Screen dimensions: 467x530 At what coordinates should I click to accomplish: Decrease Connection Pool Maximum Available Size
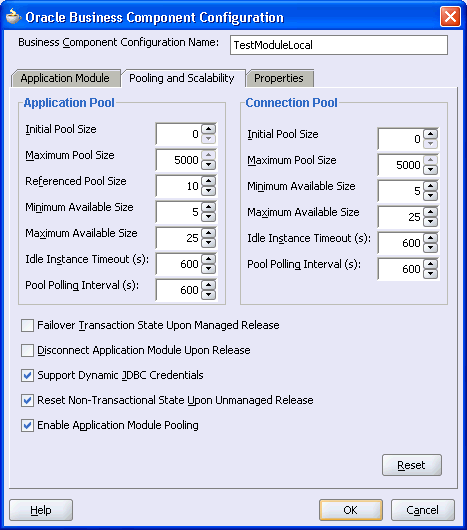[x=431, y=222]
